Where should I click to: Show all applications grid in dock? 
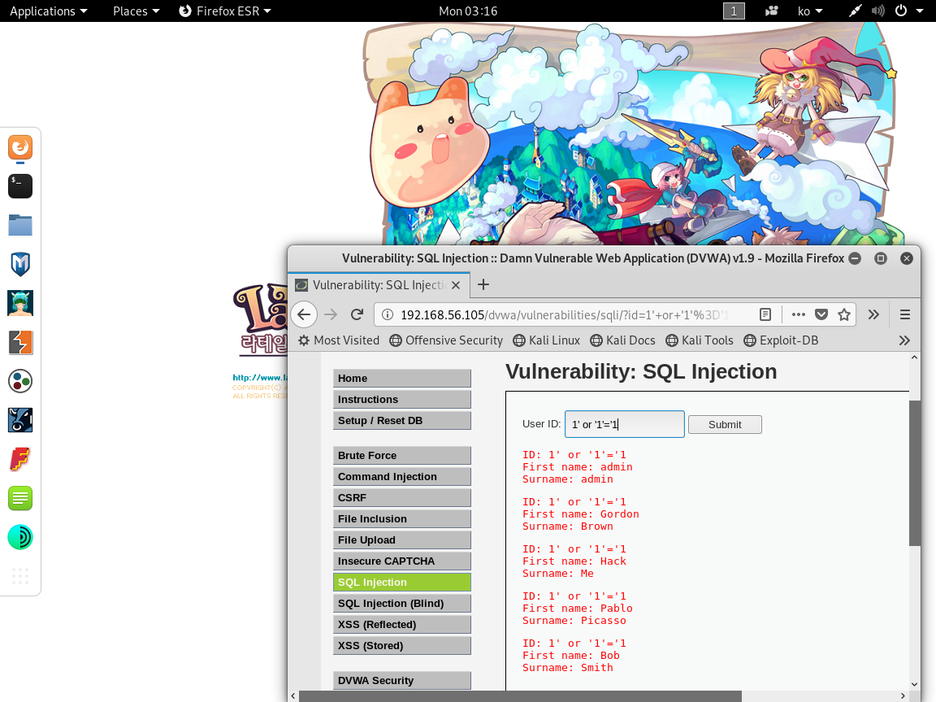[x=20, y=576]
